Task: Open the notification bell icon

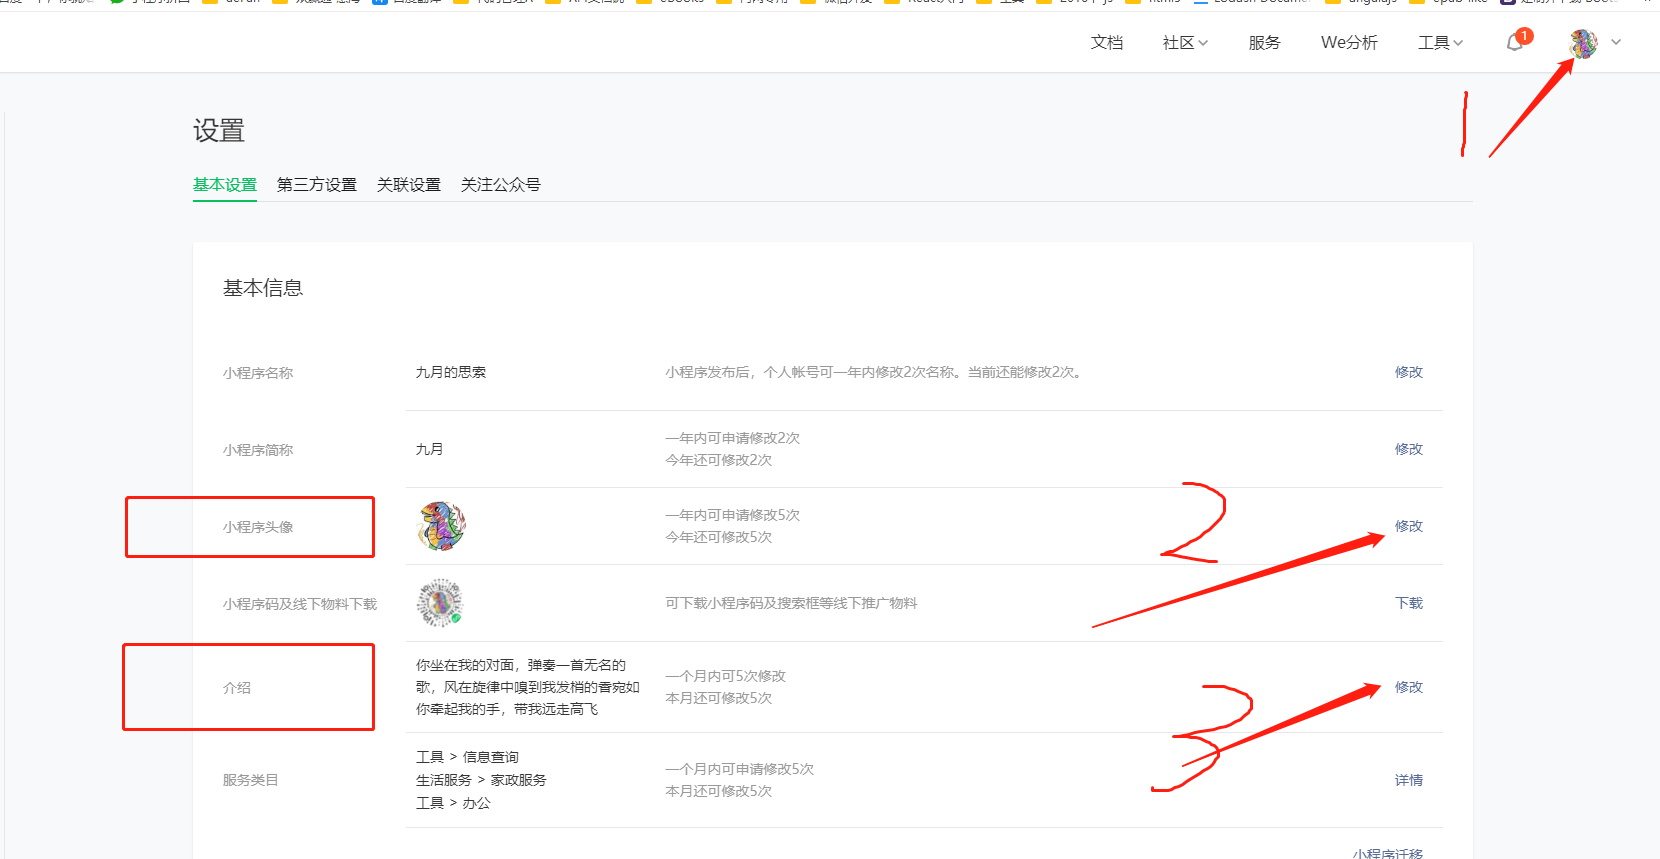Action: 1515,43
